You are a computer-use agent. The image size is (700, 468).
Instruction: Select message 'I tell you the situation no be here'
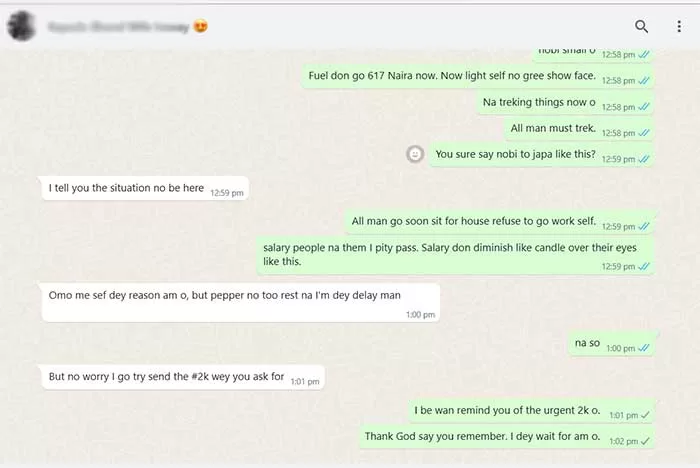pos(145,188)
